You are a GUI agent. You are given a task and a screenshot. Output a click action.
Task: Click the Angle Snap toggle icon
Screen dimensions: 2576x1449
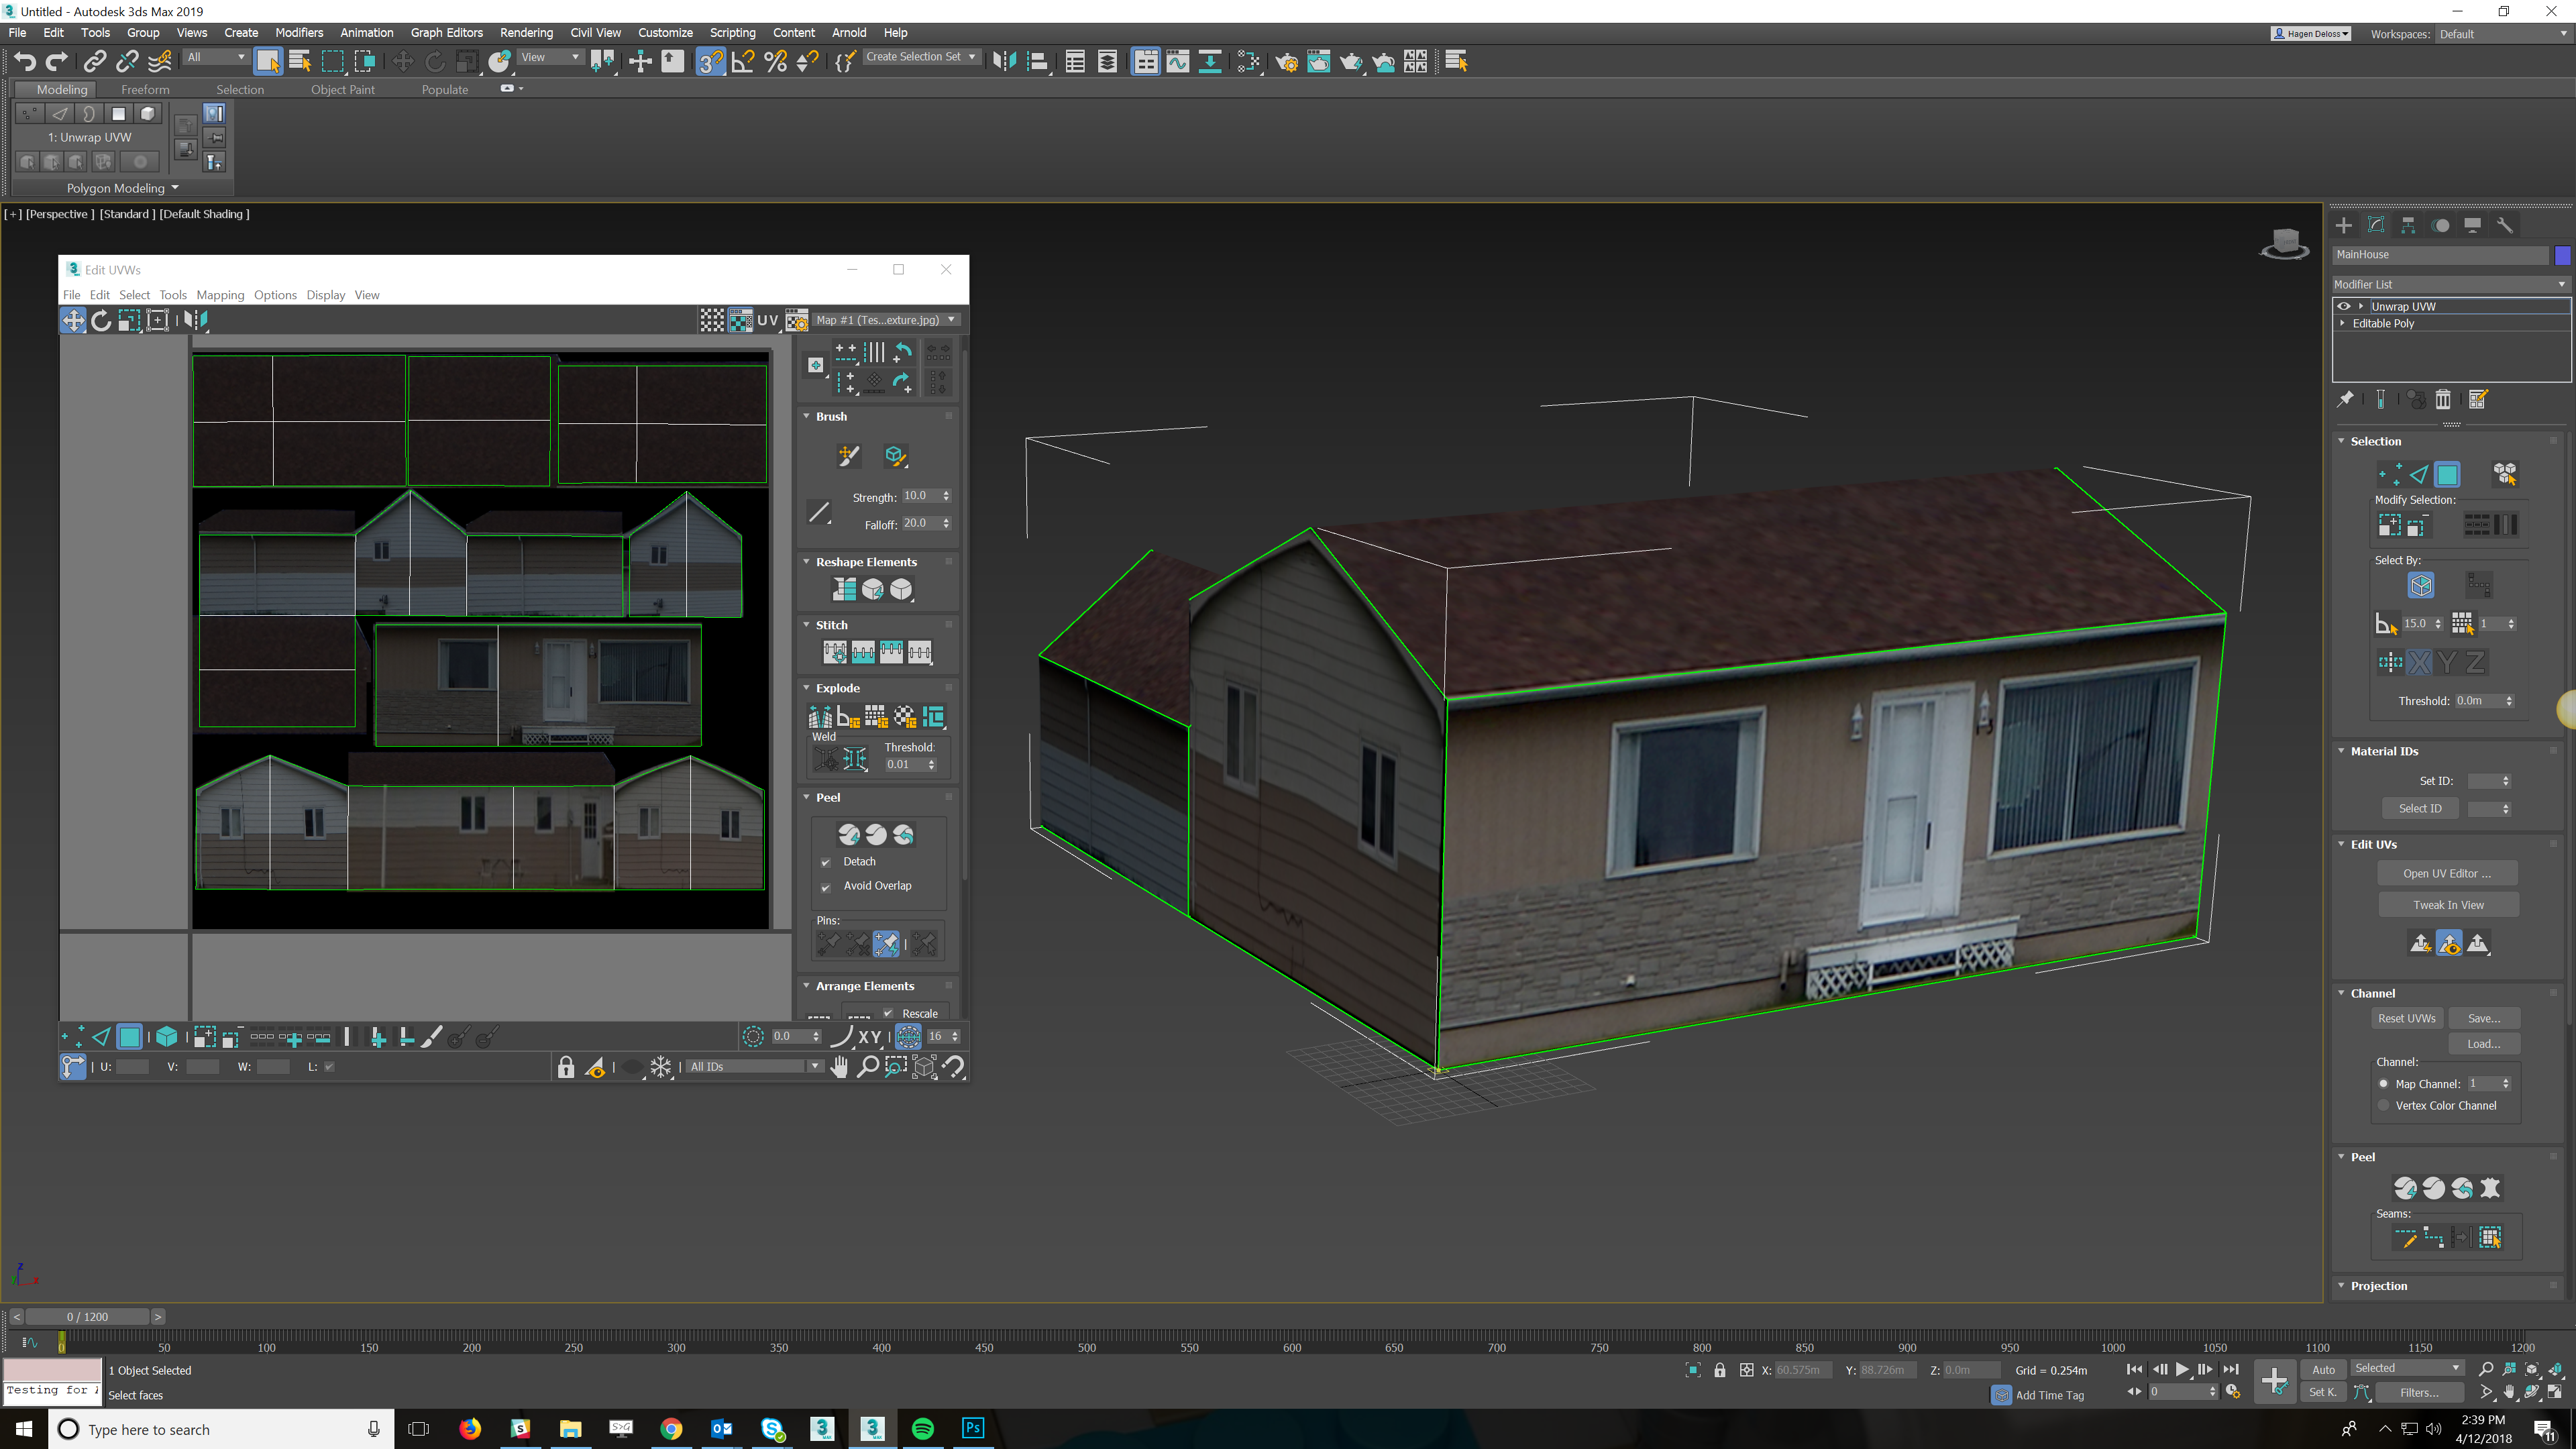pyautogui.click(x=742, y=62)
